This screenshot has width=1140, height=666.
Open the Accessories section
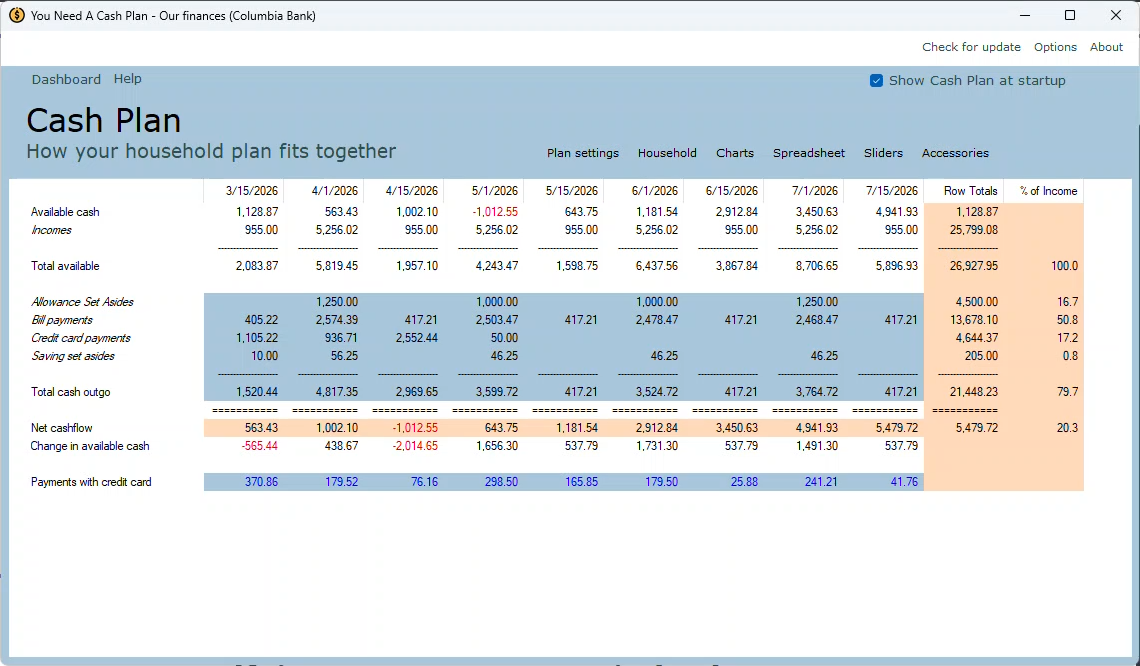[955, 153]
